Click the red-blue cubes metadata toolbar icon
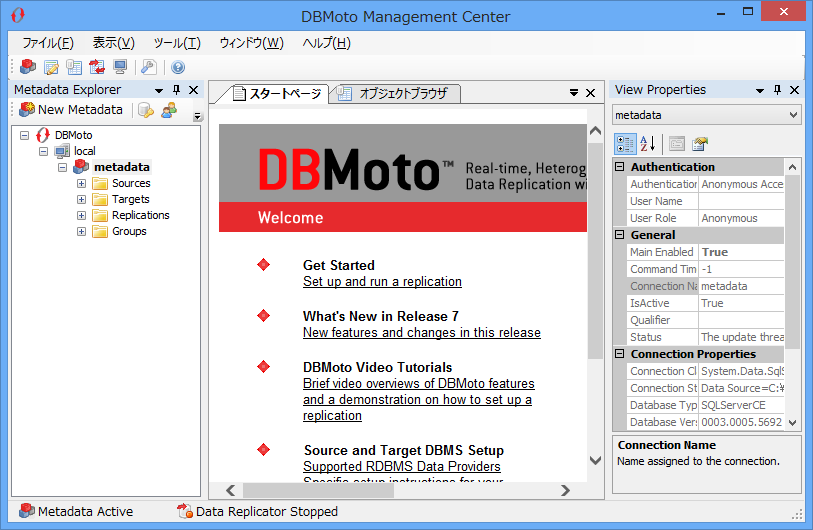 pyautogui.click(x=28, y=67)
